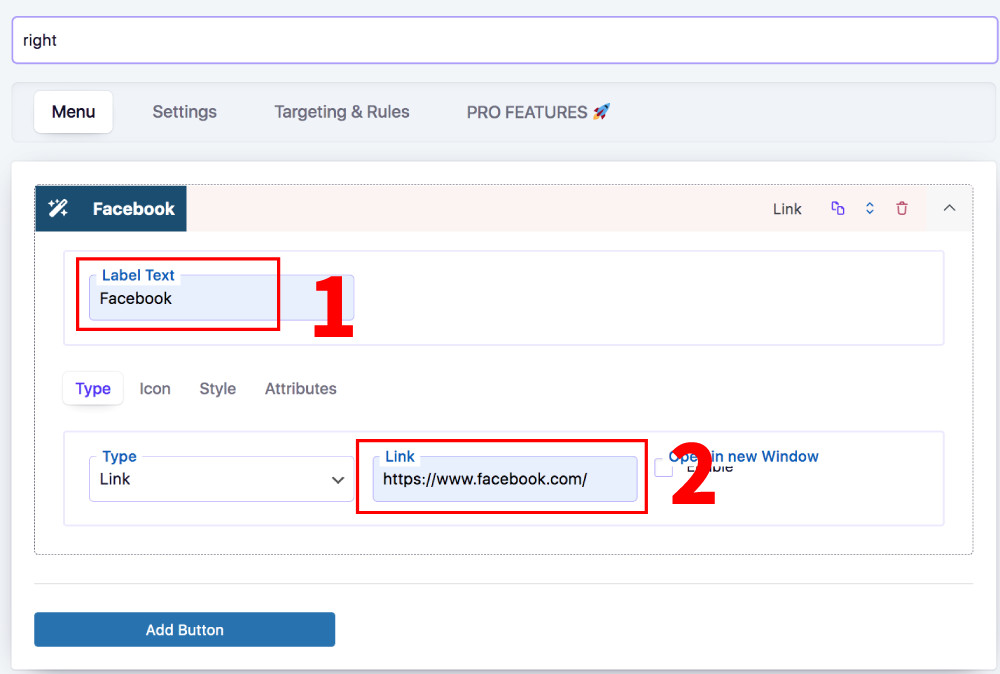Open the Style sub-tab
Screen dimensions: 1000x674
pos(217,388)
